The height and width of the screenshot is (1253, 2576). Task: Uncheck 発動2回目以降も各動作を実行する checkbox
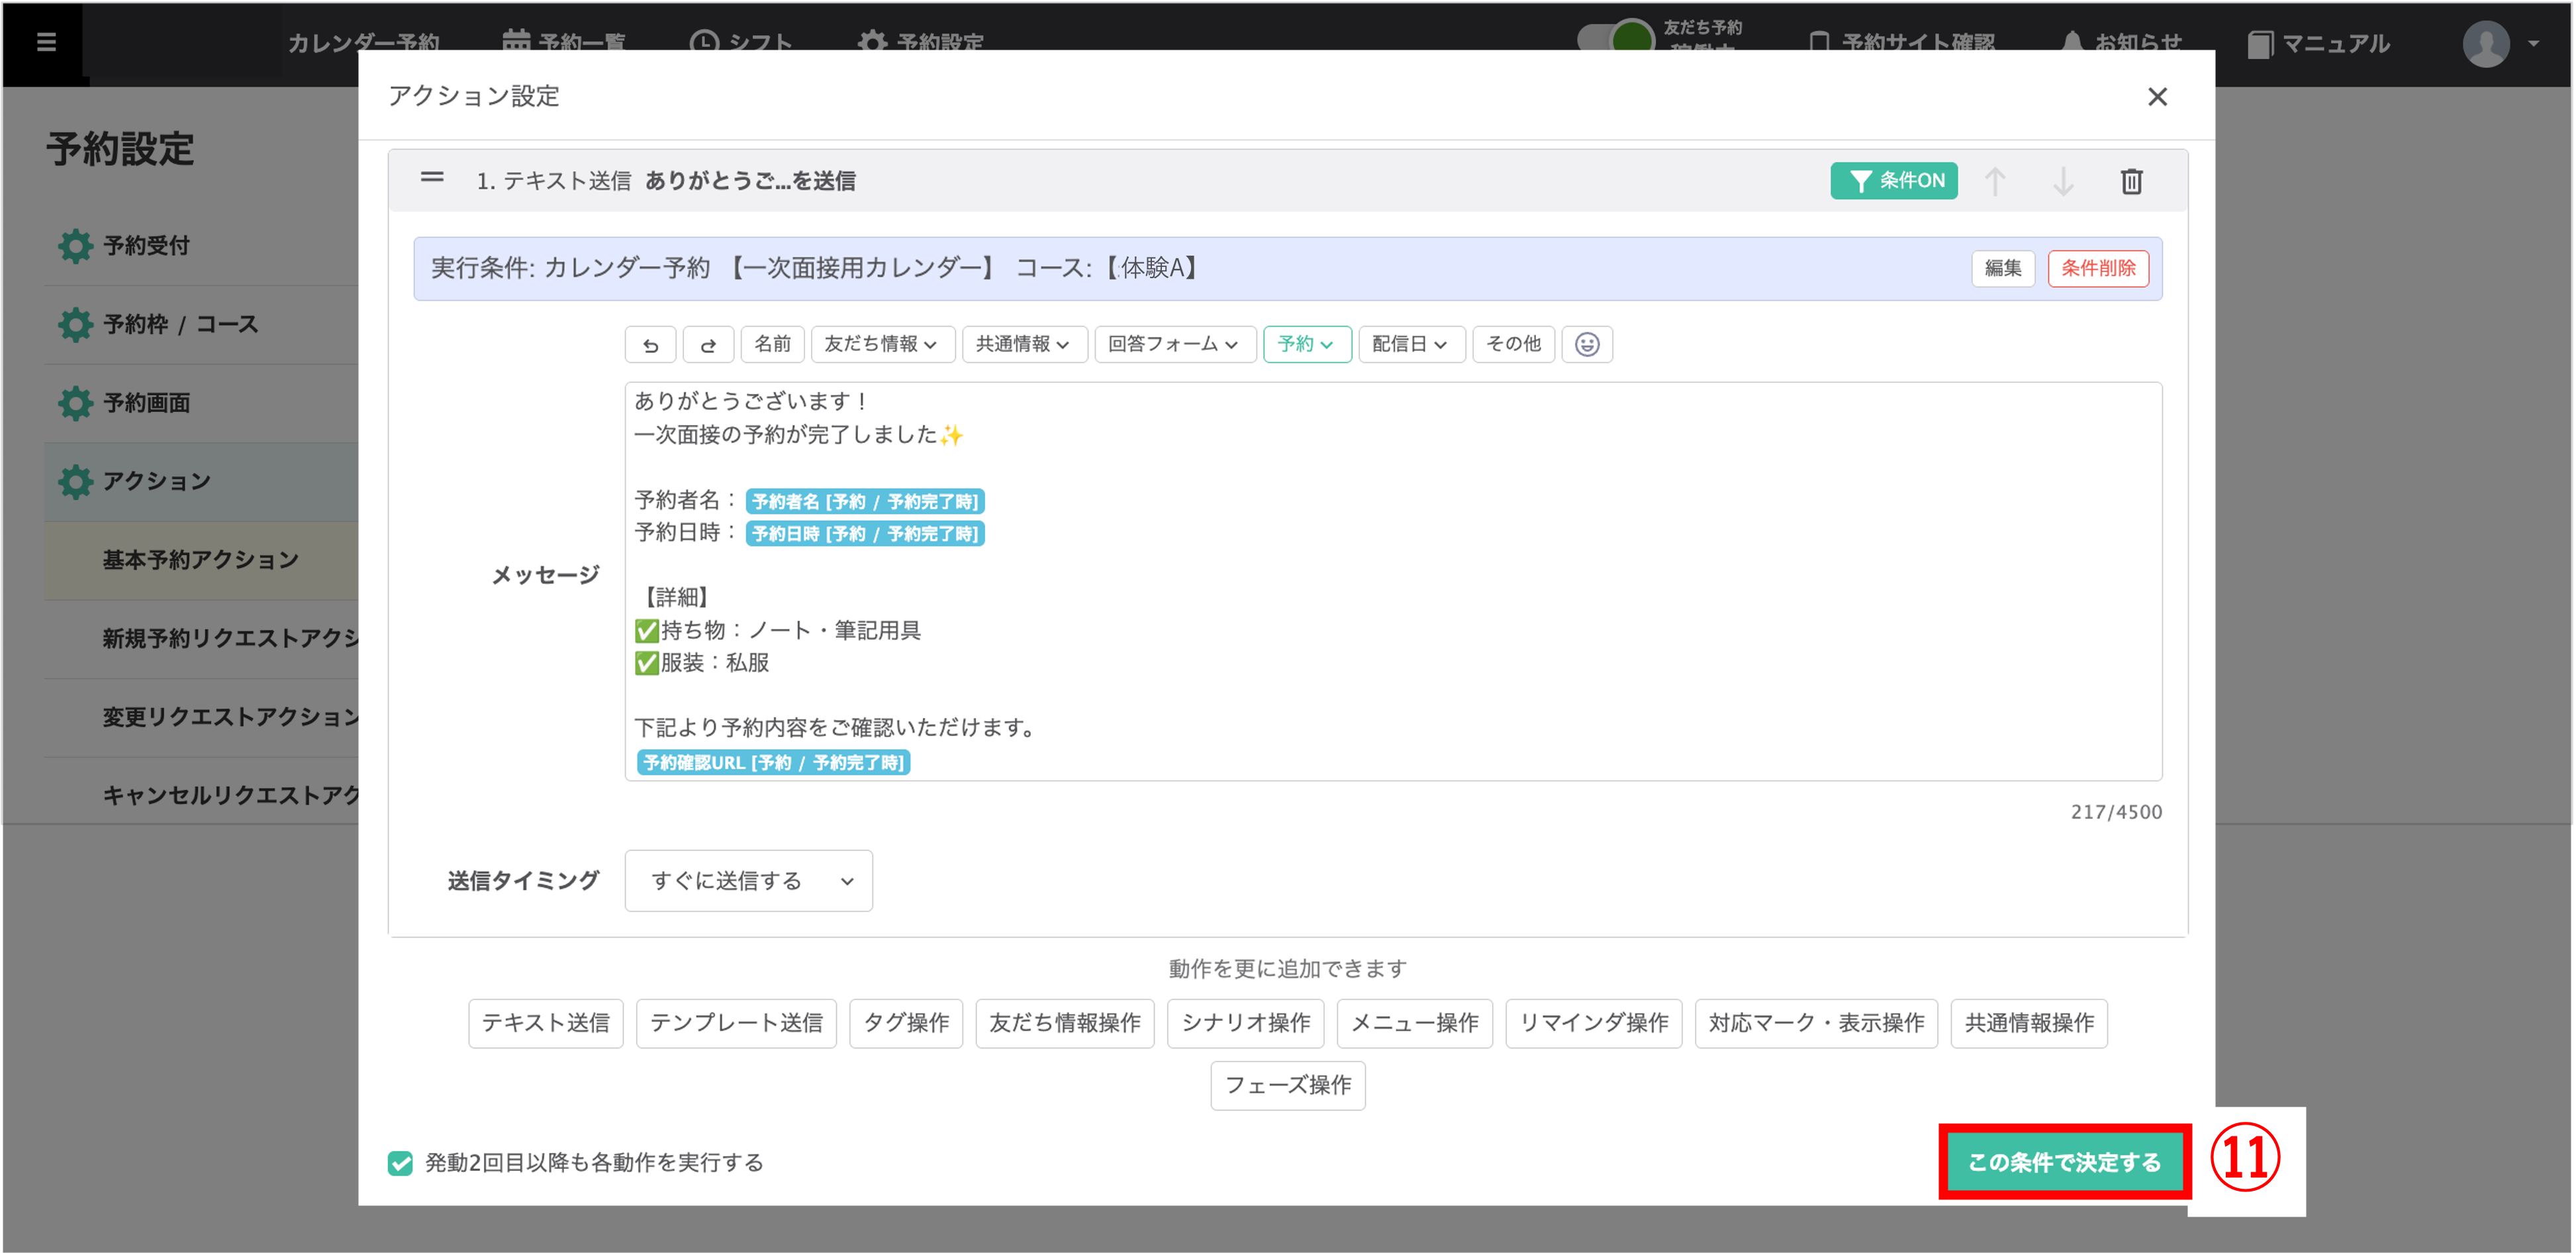pos(400,1163)
